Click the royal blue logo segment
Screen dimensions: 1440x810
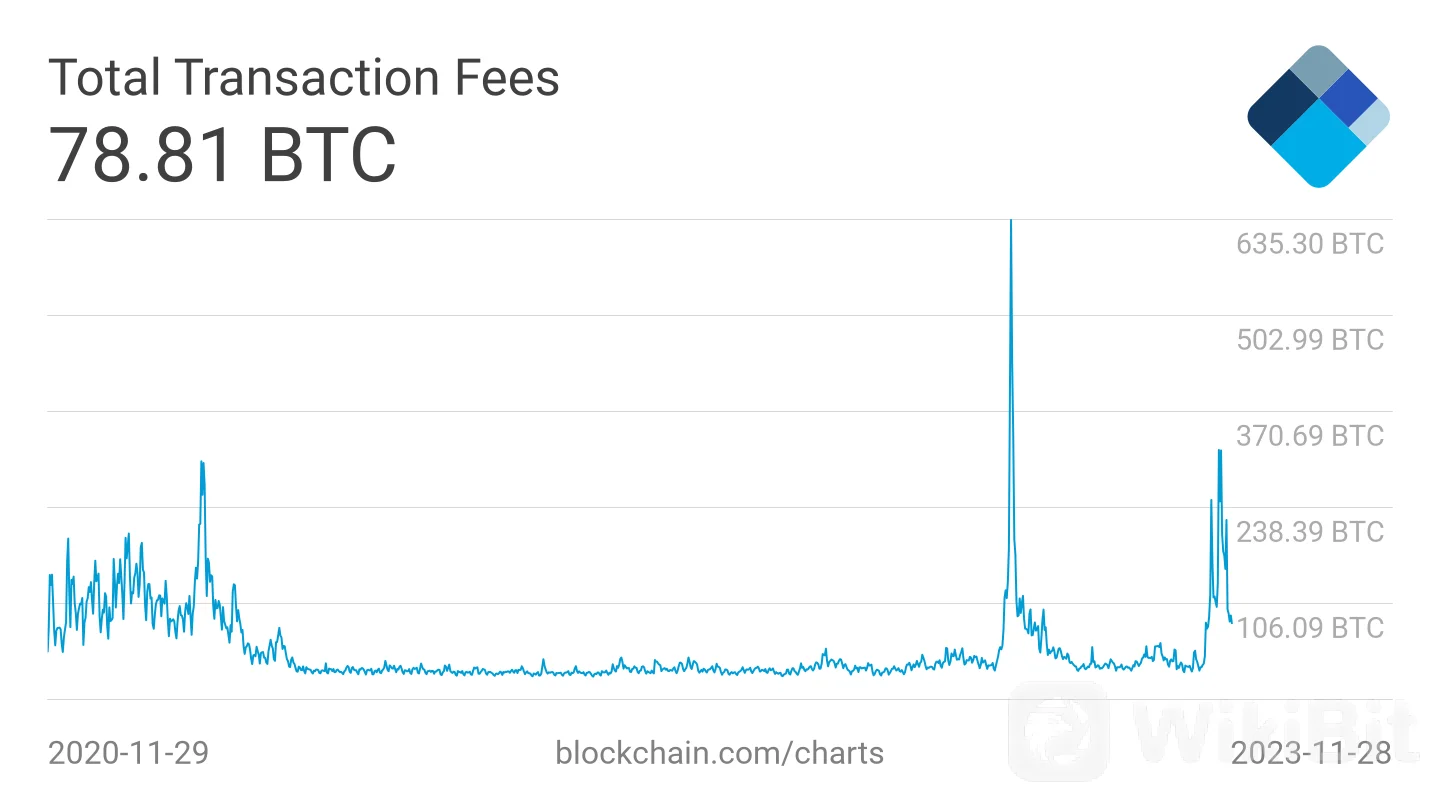coord(1350,98)
